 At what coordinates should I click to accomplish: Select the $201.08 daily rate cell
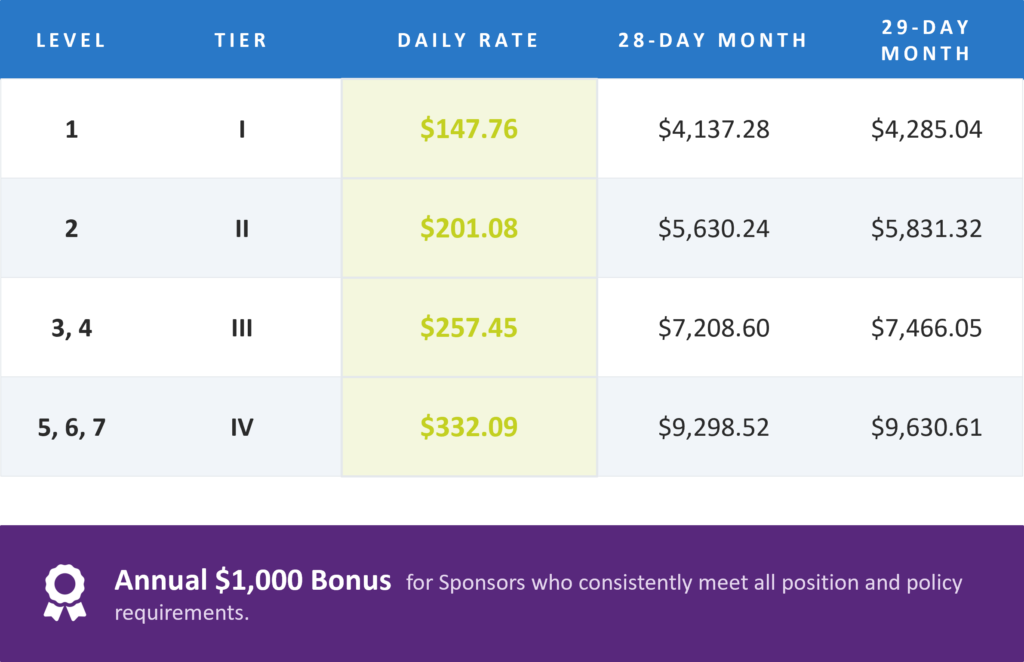coord(469,228)
